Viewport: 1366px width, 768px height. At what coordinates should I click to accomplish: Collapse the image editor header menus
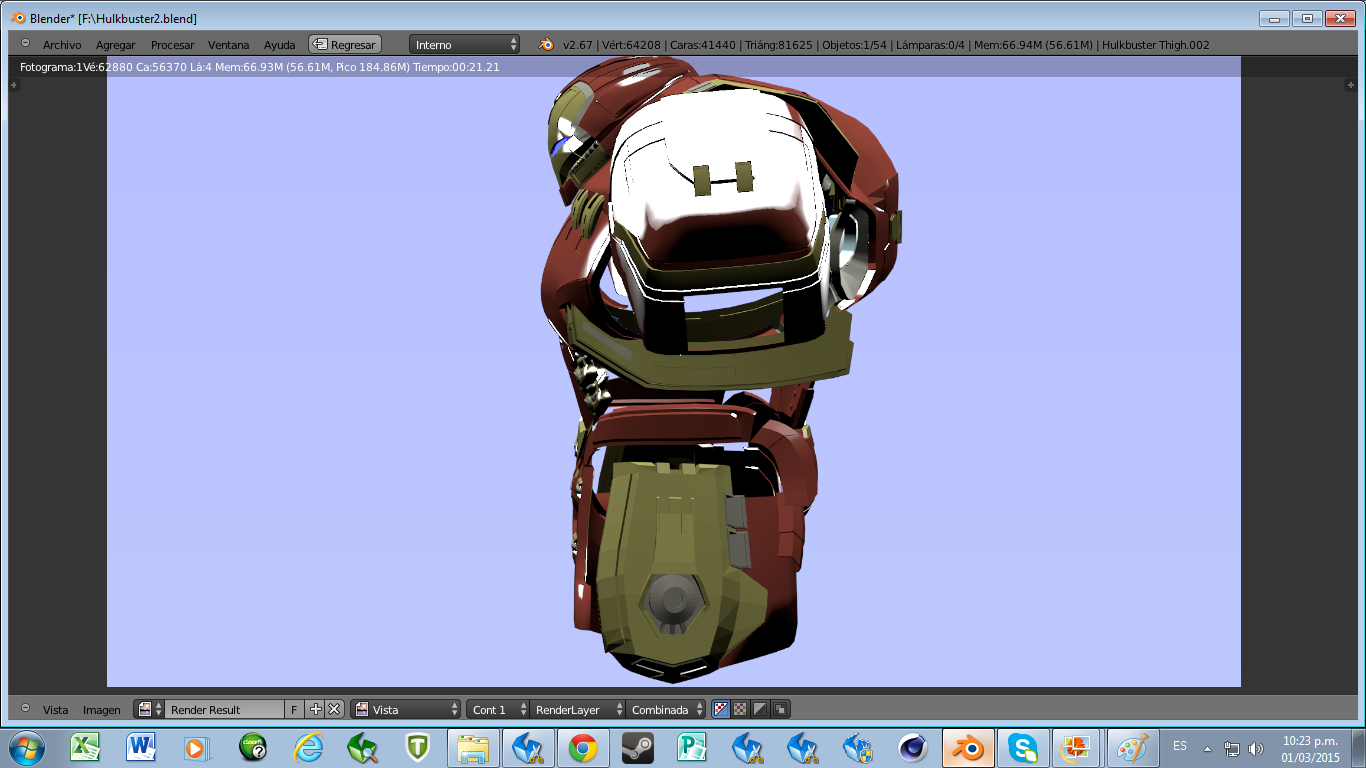point(25,708)
